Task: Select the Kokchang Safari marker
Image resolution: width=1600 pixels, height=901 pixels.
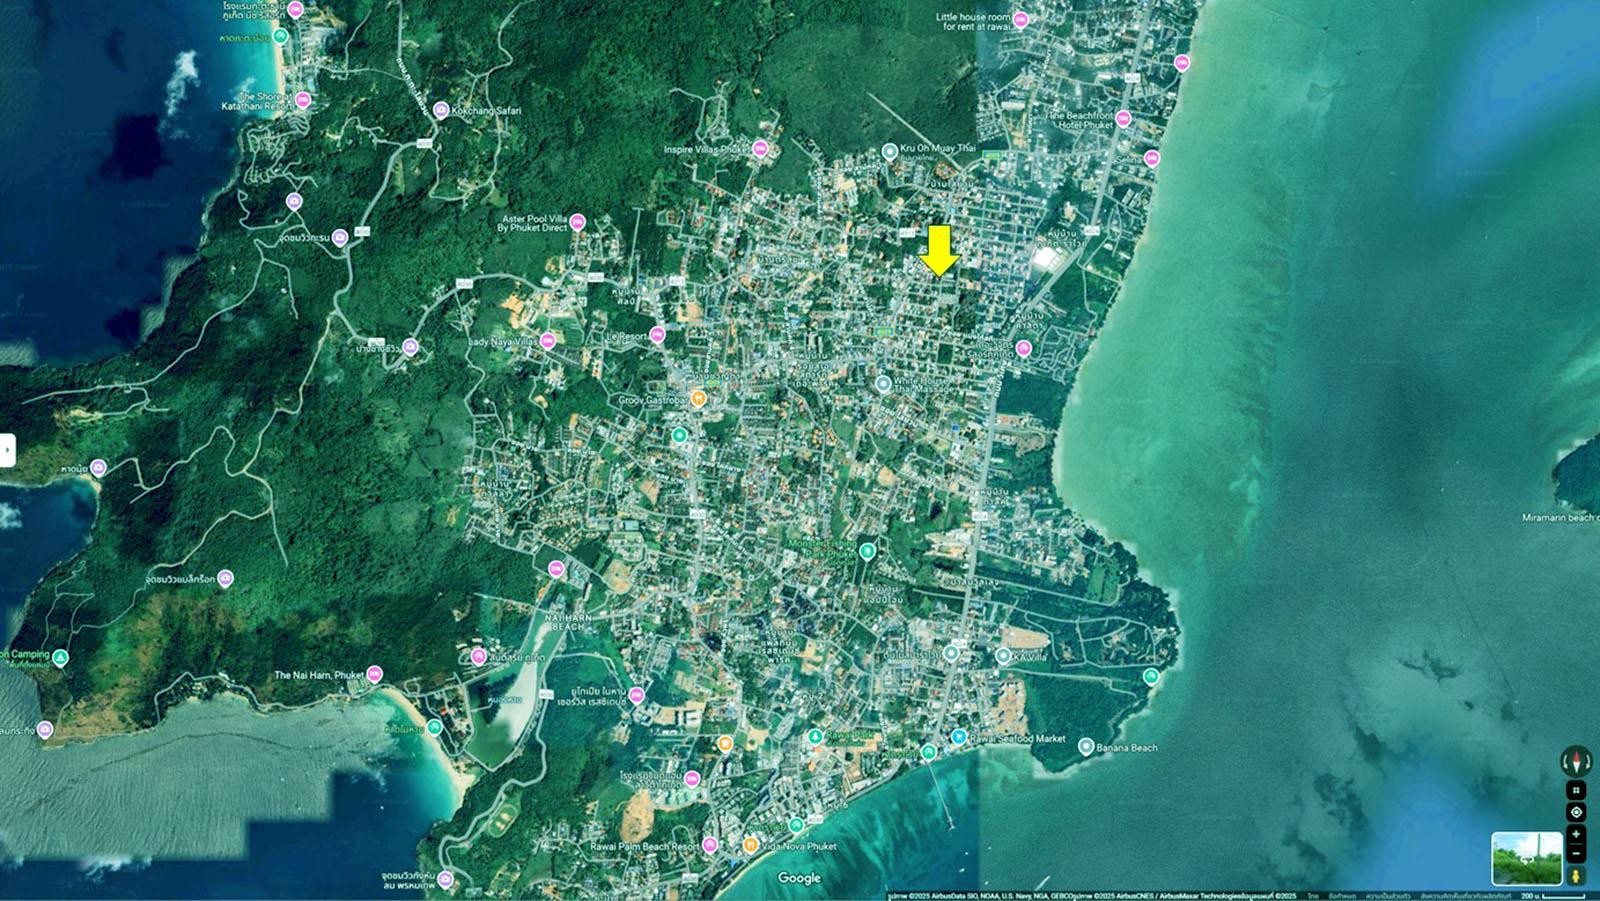Action: (440, 111)
